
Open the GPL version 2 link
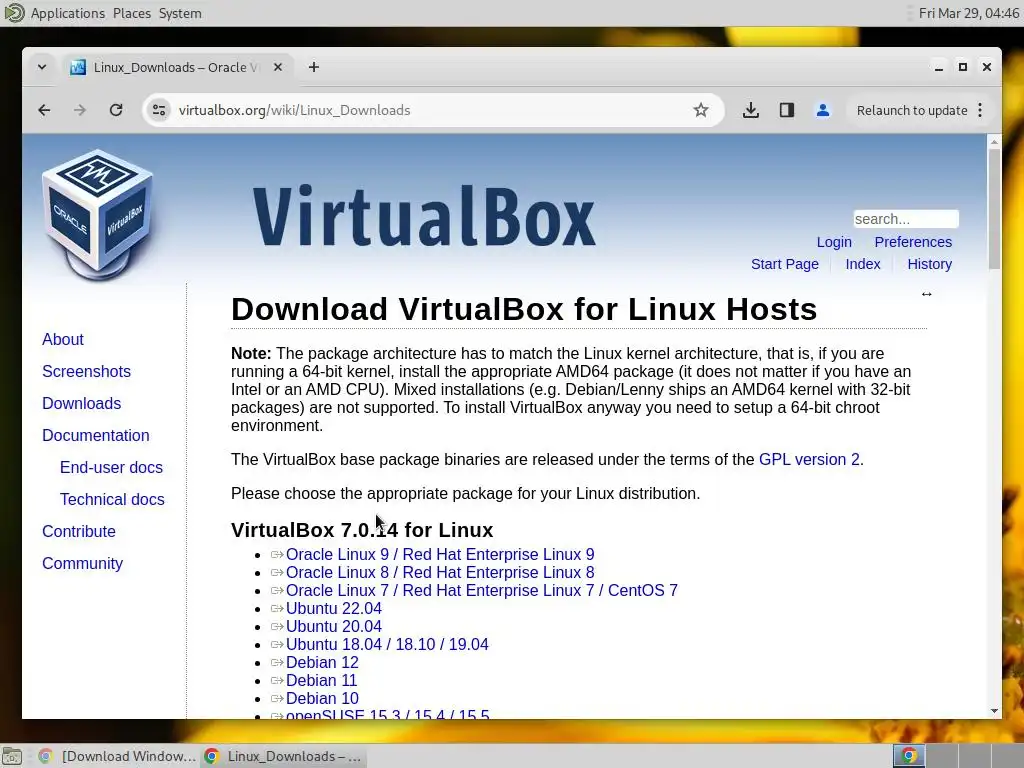[809, 460]
